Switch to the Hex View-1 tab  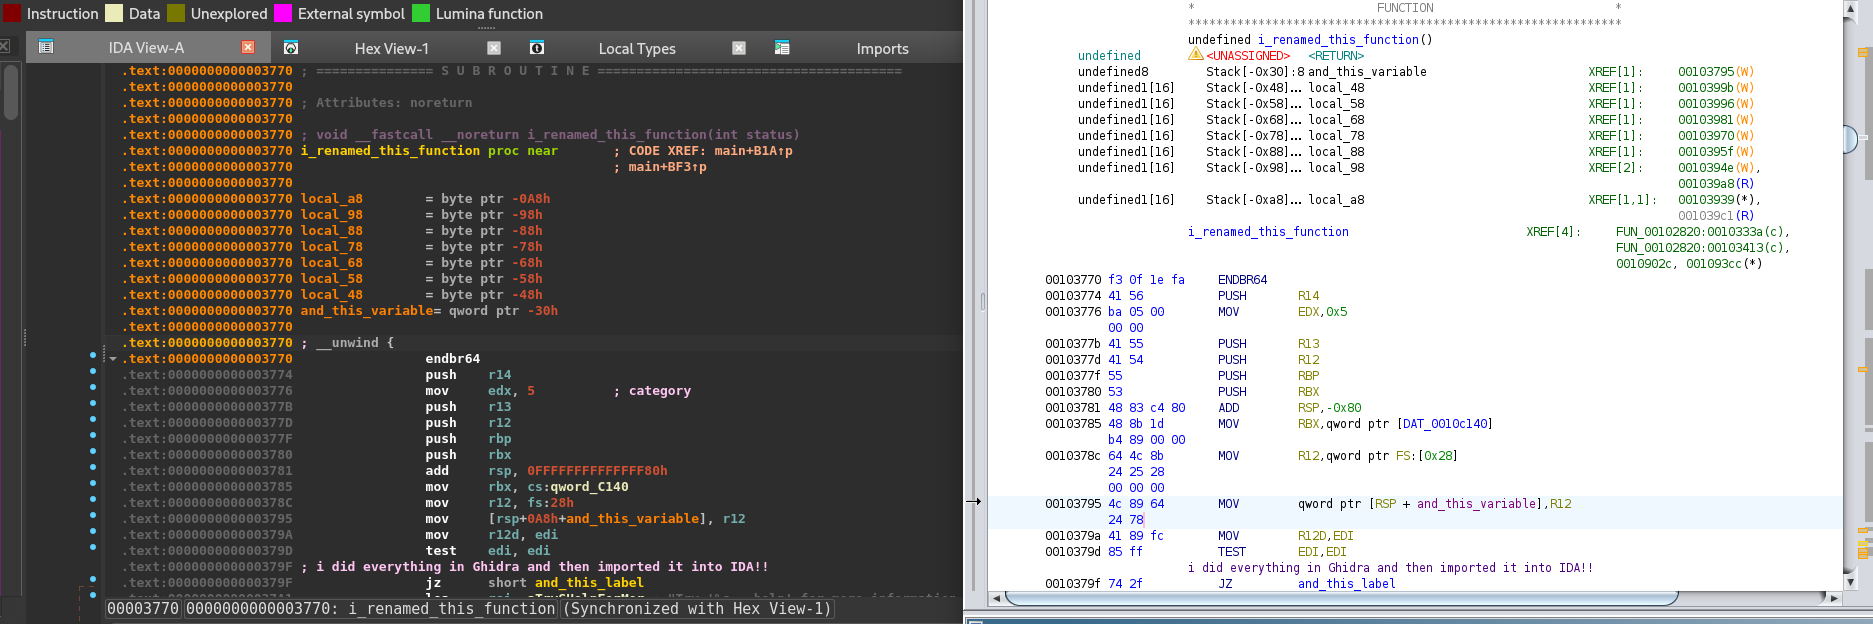click(x=391, y=49)
